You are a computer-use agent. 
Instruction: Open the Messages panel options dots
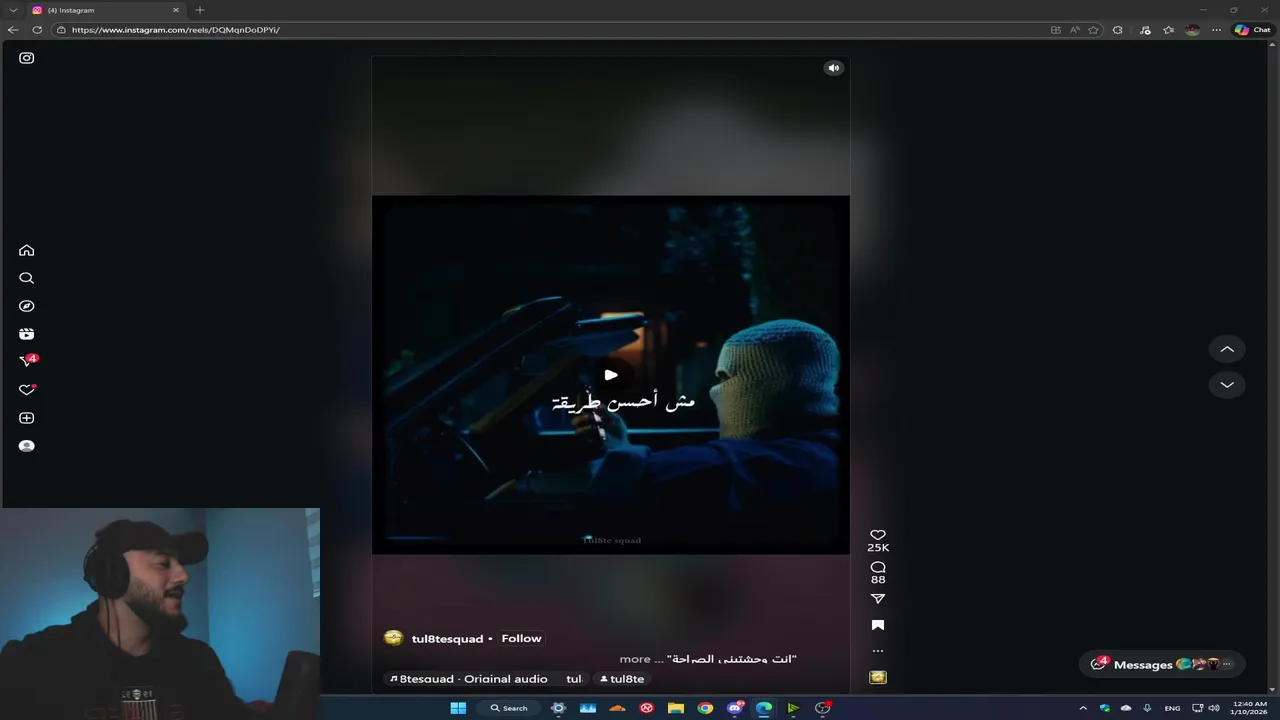1227,665
